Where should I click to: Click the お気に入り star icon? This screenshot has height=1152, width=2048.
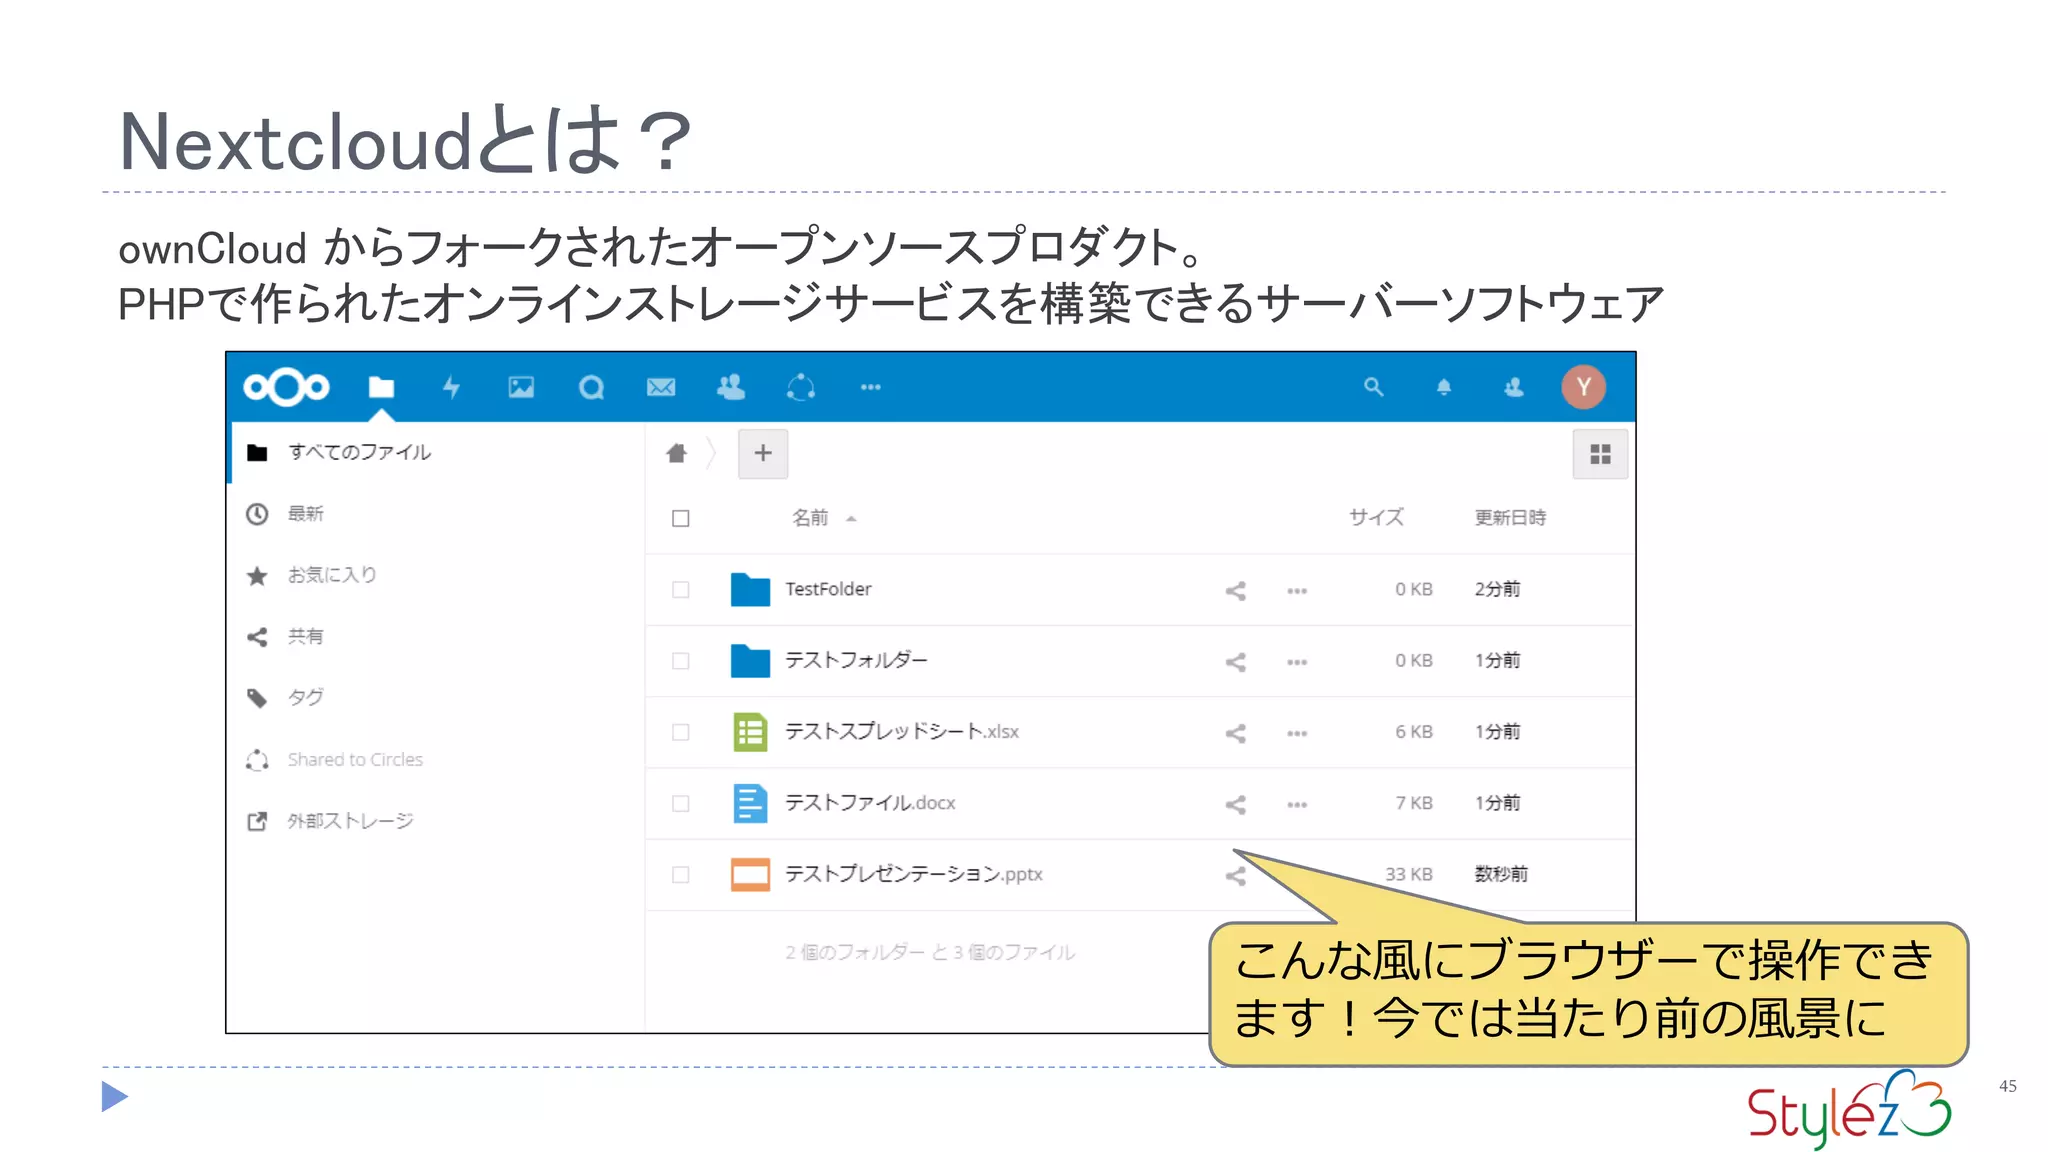click(257, 575)
